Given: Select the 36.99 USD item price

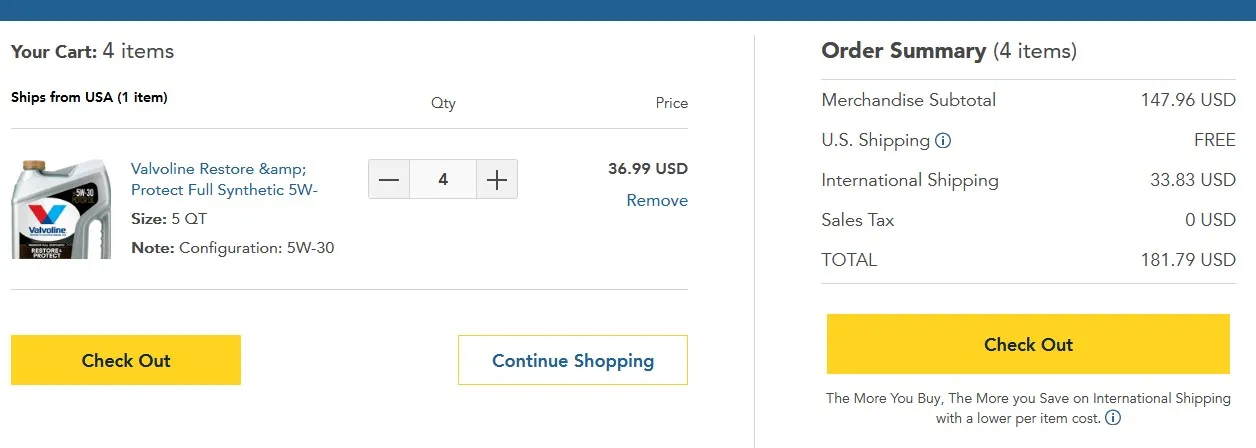Looking at the screenshot, I should pyautogui.click(x=648, y=169).
